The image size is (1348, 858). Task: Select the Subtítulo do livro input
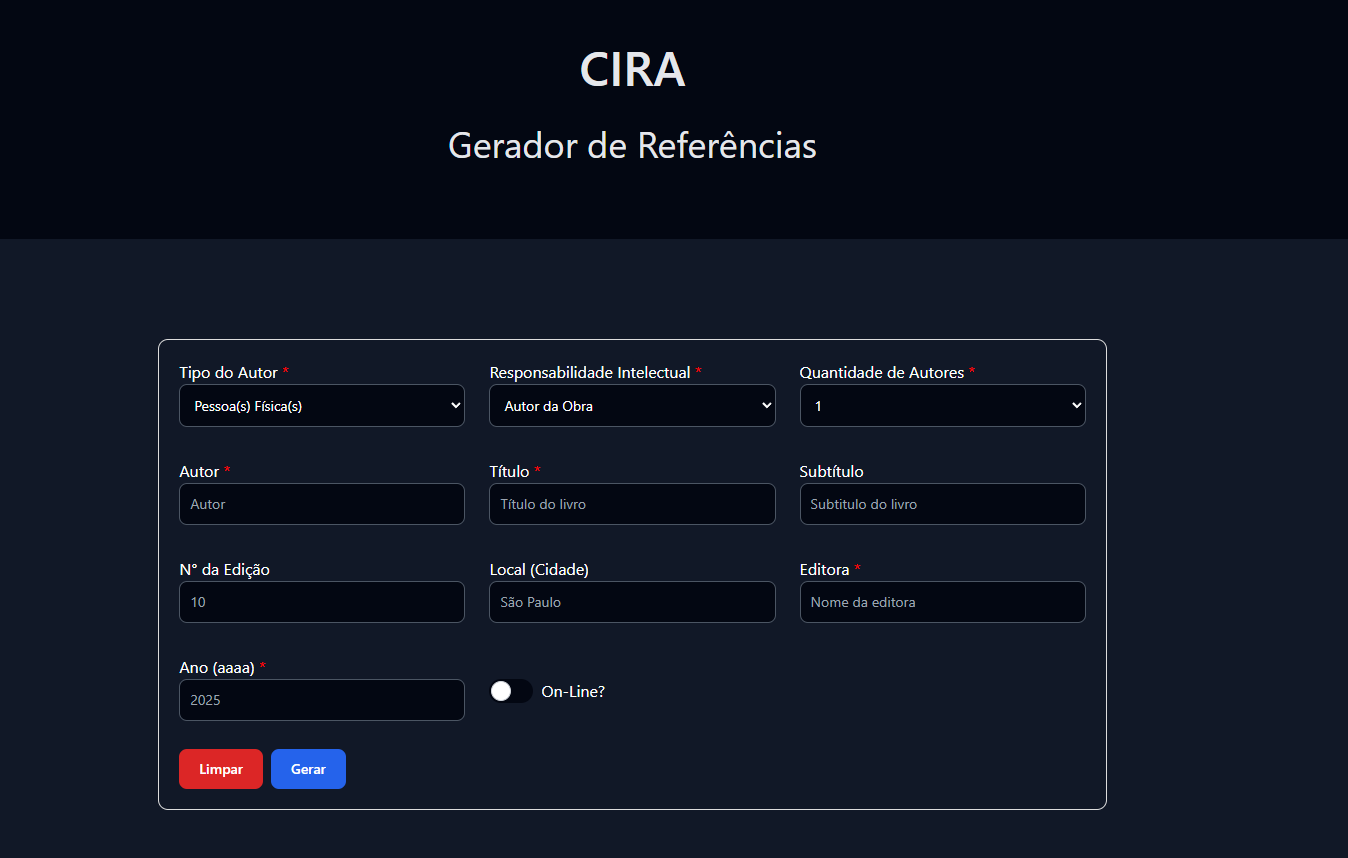pos(942,504)
